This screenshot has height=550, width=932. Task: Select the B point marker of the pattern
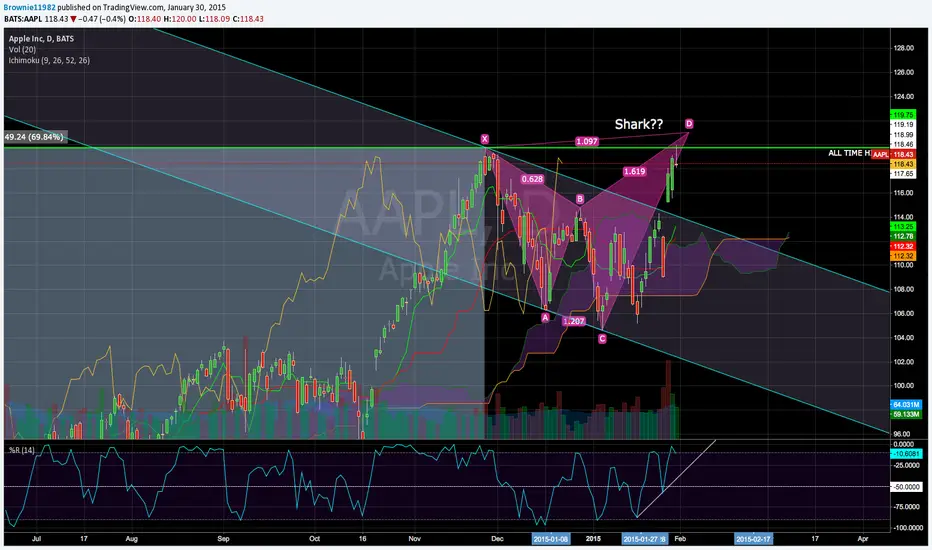(580, 199)
